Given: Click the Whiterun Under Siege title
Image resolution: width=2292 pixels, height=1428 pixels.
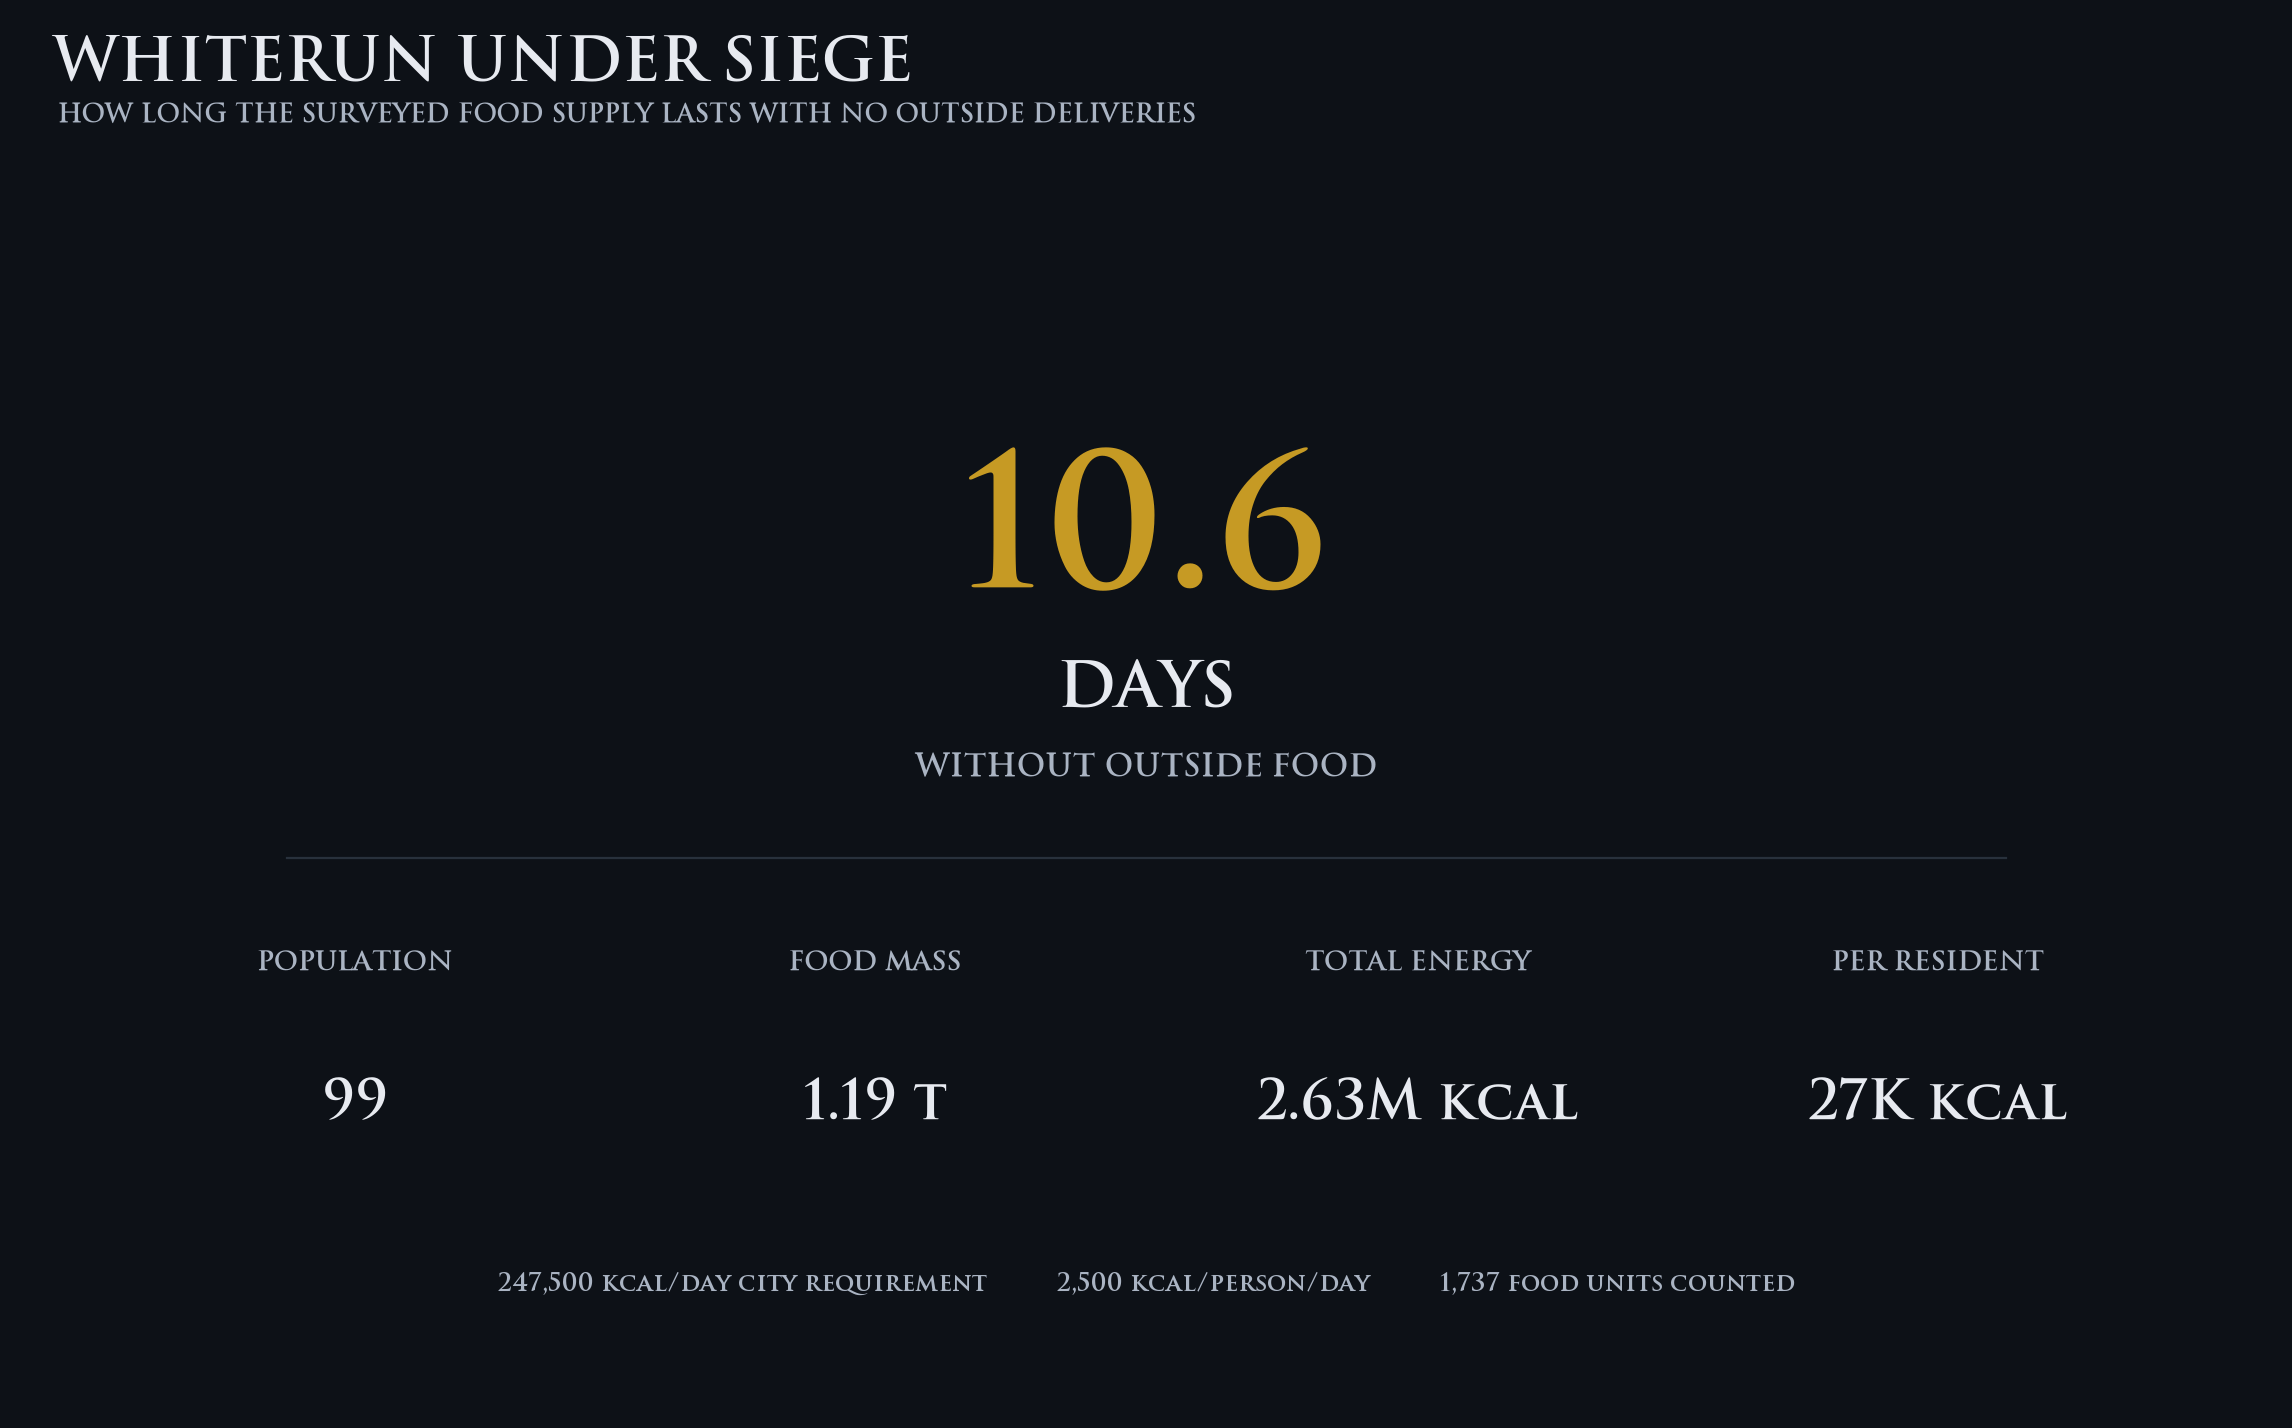Looking at the screenshot, I should pyautogui.click(x=482, y=59).
